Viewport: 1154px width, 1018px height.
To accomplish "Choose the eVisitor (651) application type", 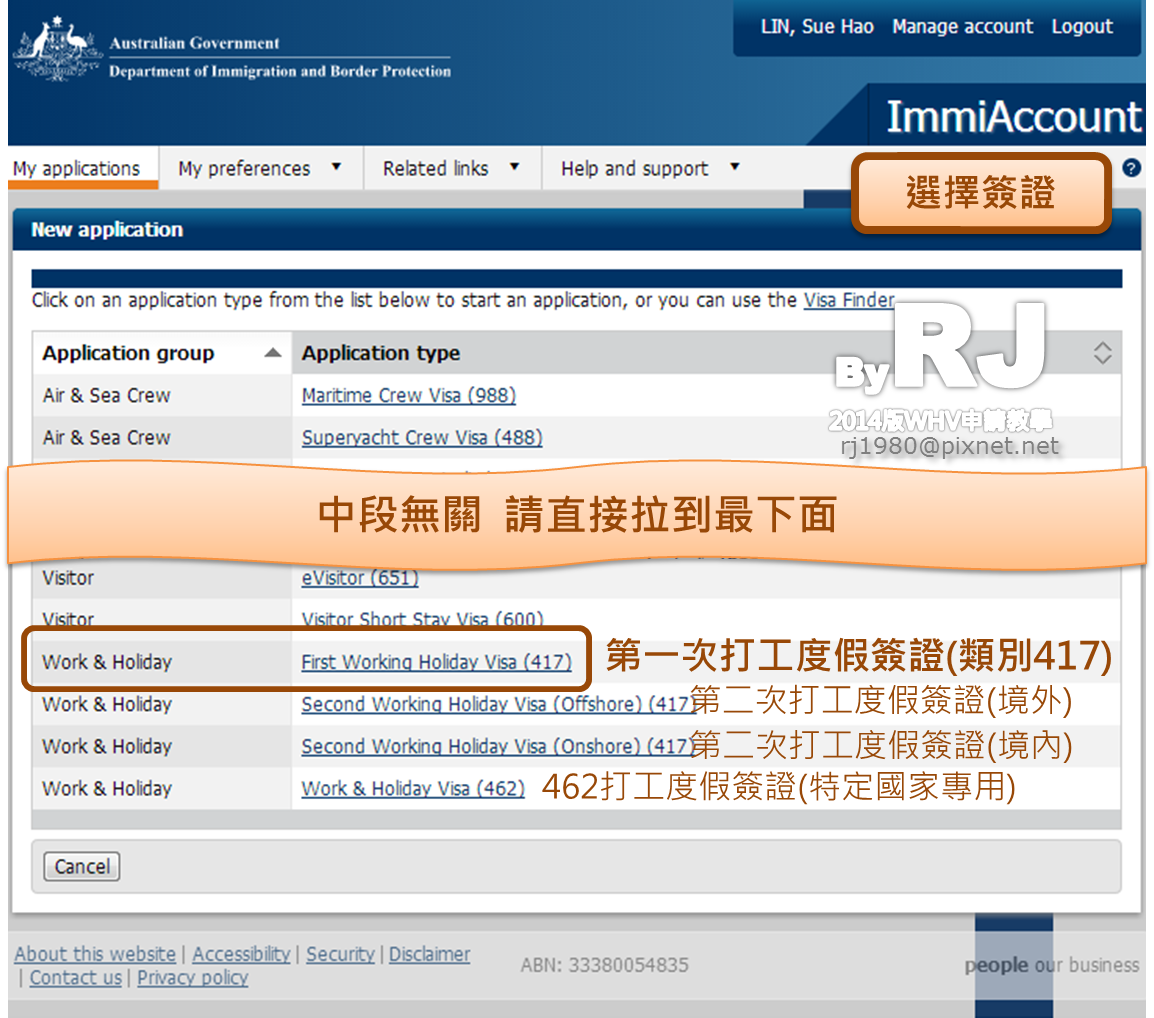I will tap(360, 578).
